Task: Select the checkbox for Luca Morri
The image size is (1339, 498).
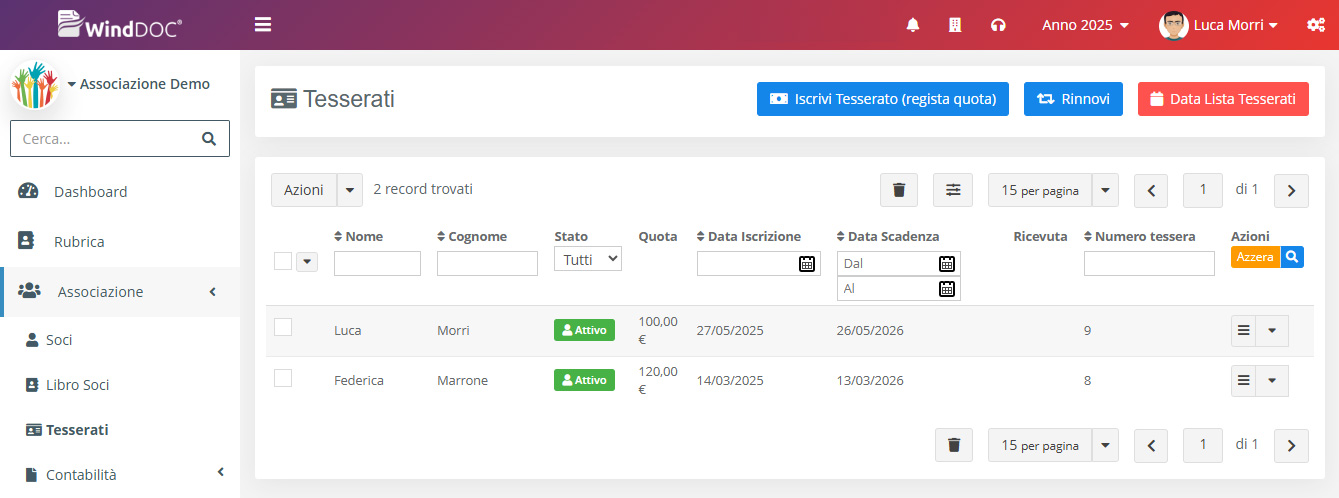Action: click(x=283, y=327)
